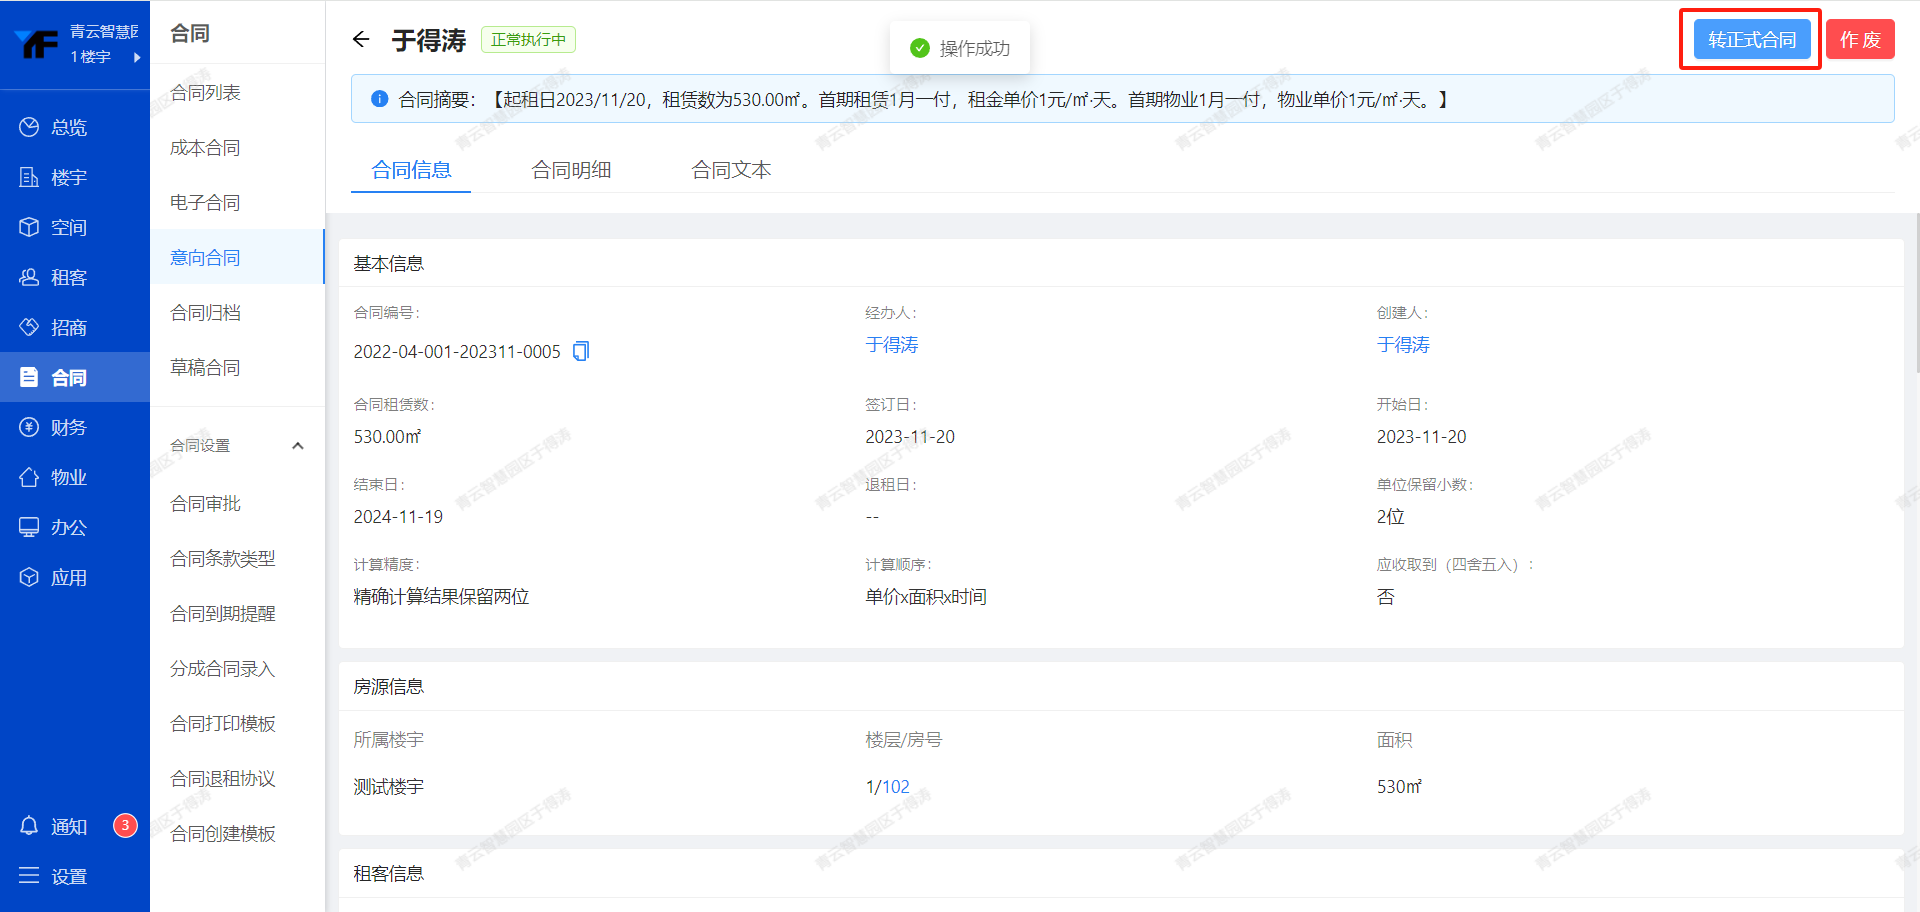Select 合同归档 in the contract submenu
1920x912 pixels.
(x=205, y=313)
